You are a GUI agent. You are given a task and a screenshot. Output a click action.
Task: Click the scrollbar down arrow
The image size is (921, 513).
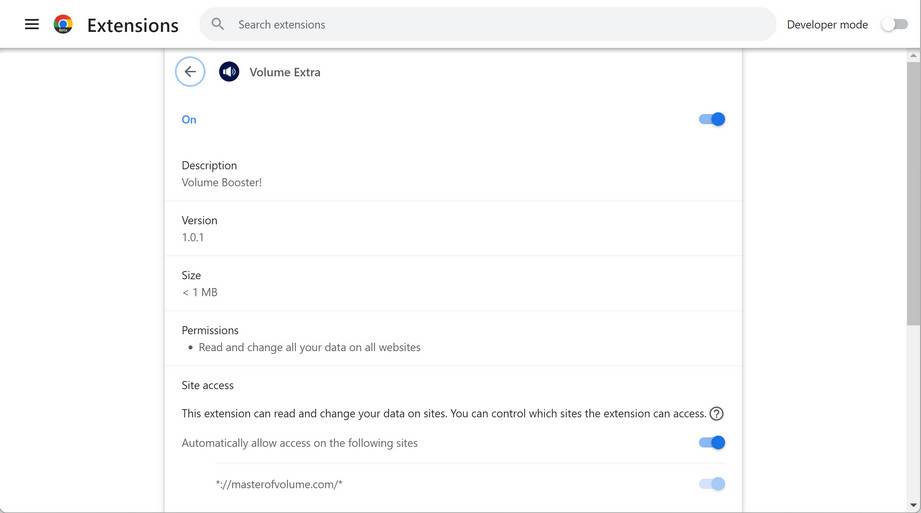coord(913,505)
